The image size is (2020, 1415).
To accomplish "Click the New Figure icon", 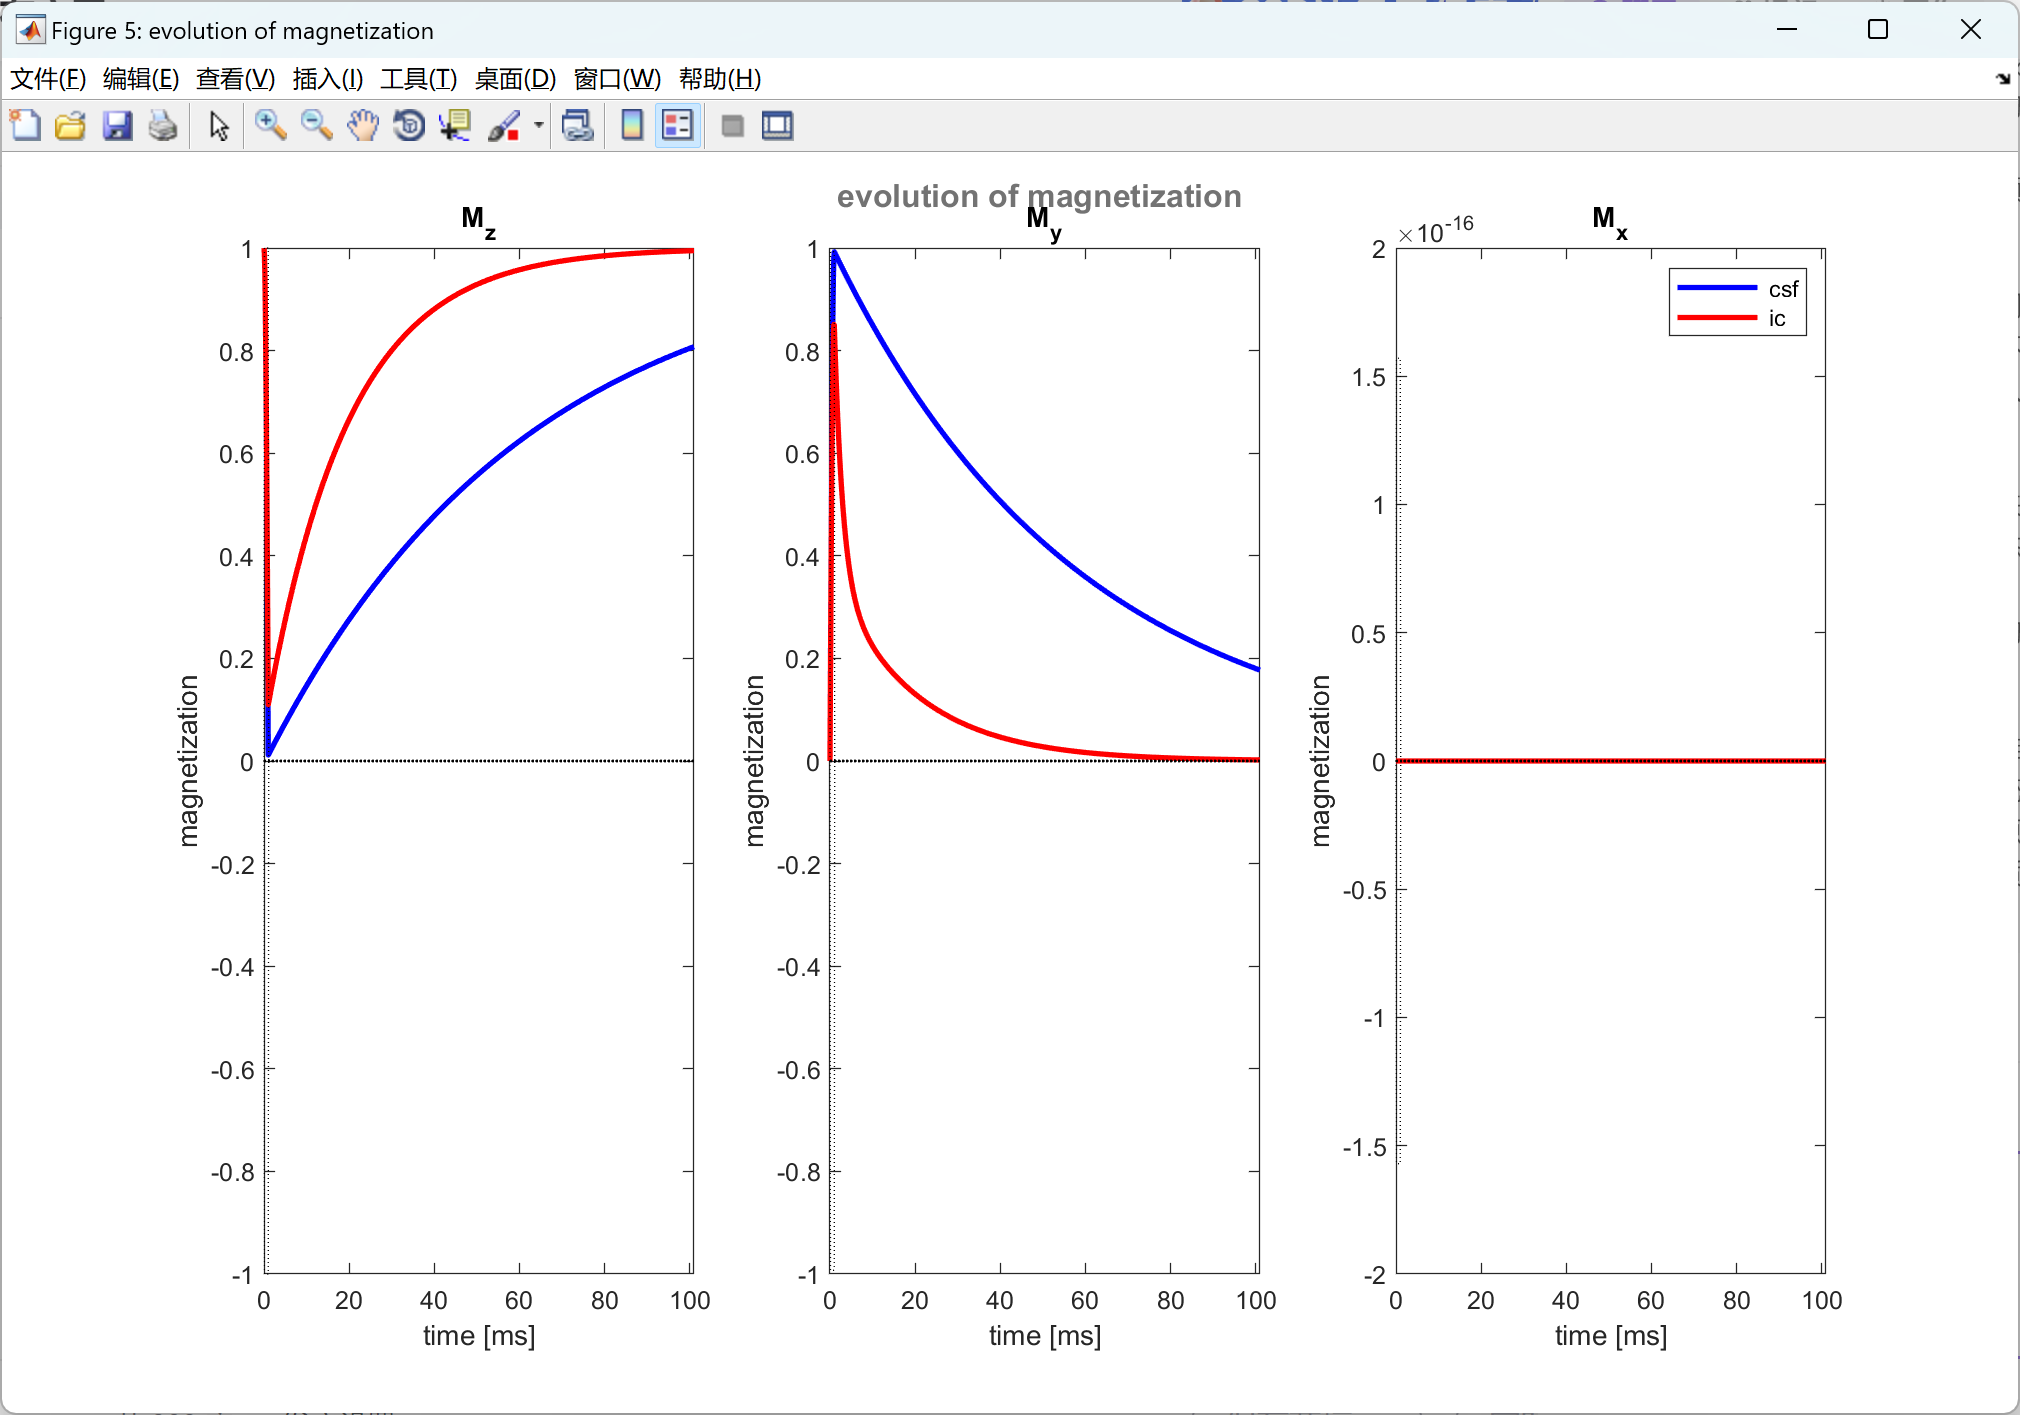I will click(x=25, y=126).
